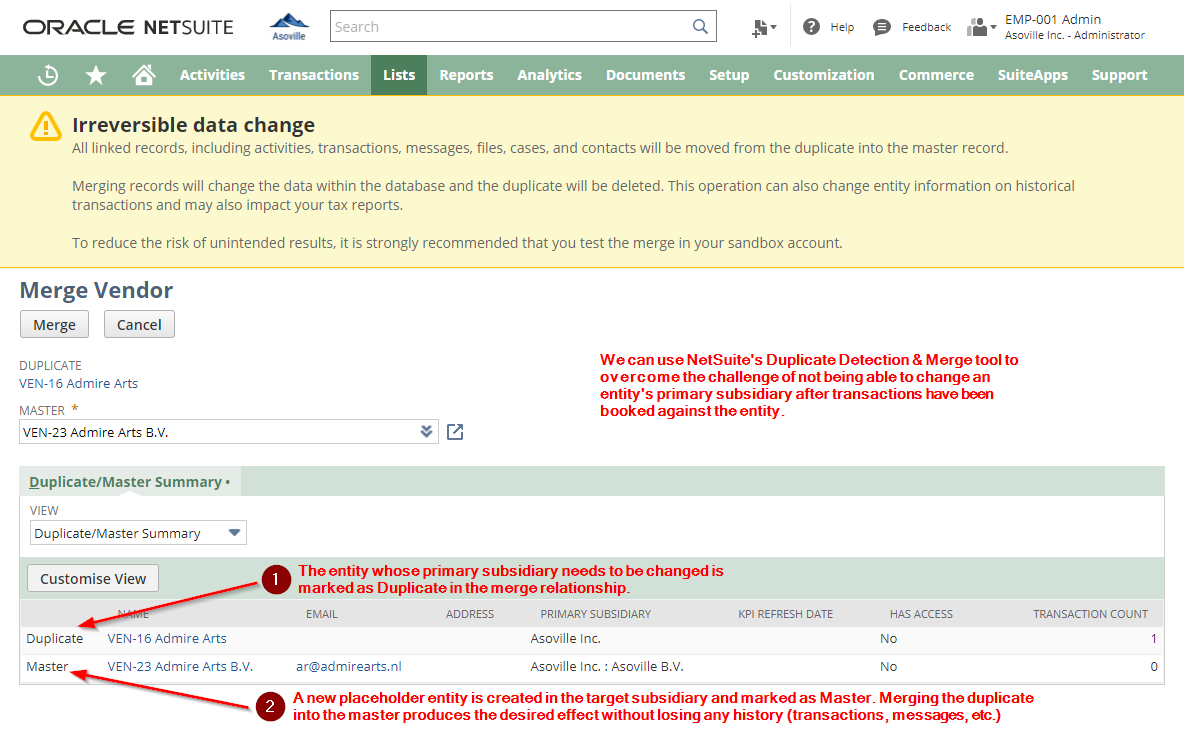Image resolution: width=1184 pixels, height=739 pixels.
Task: Open the Transactions menu
Action: [314, 75]
